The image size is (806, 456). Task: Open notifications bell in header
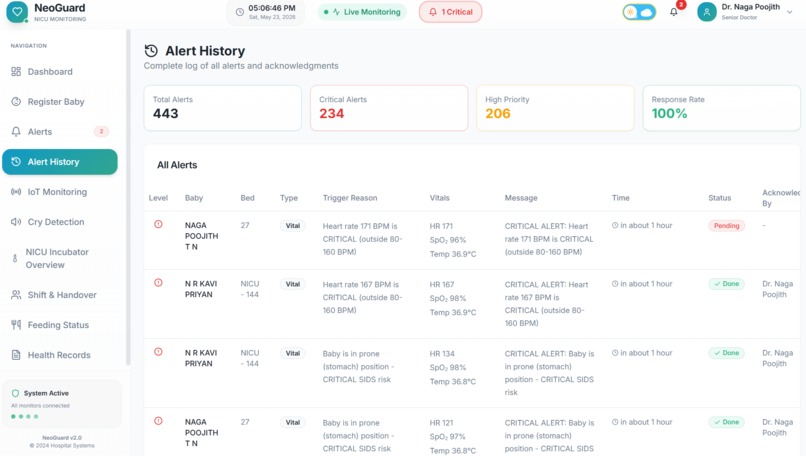pos(674,12)
